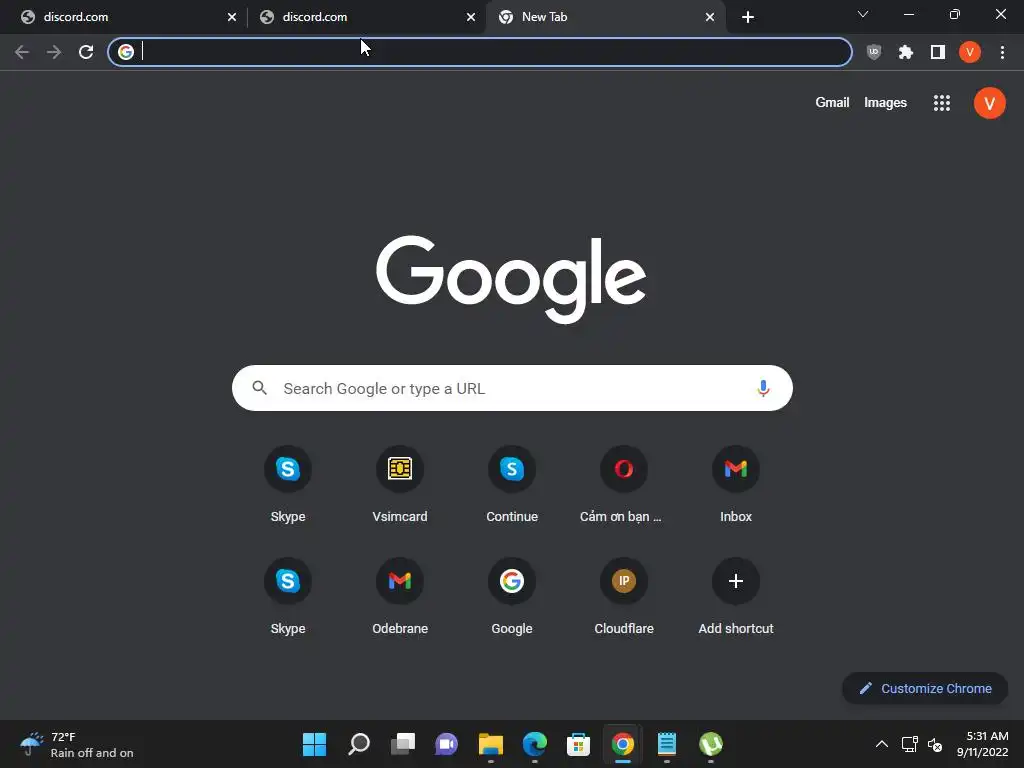Open the Images link
1024x768 pixels.
[x=885, y=103]
